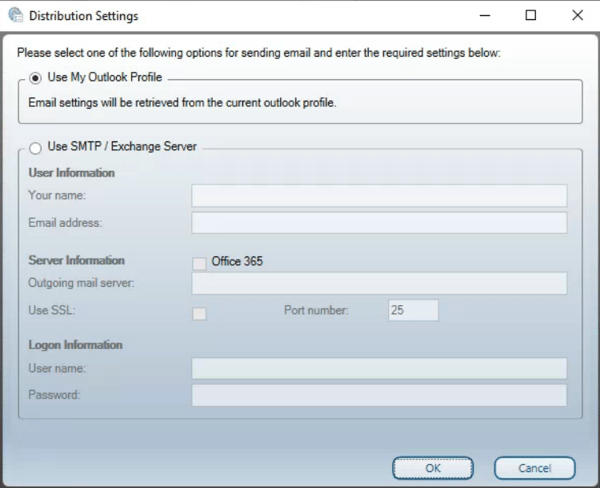Click the Distribution Settings title bar text
600x488 pixels.
pos(84,16)
